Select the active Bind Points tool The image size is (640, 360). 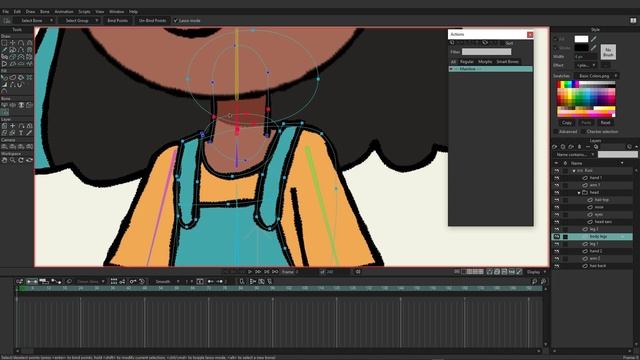click(x=4, y=112)
